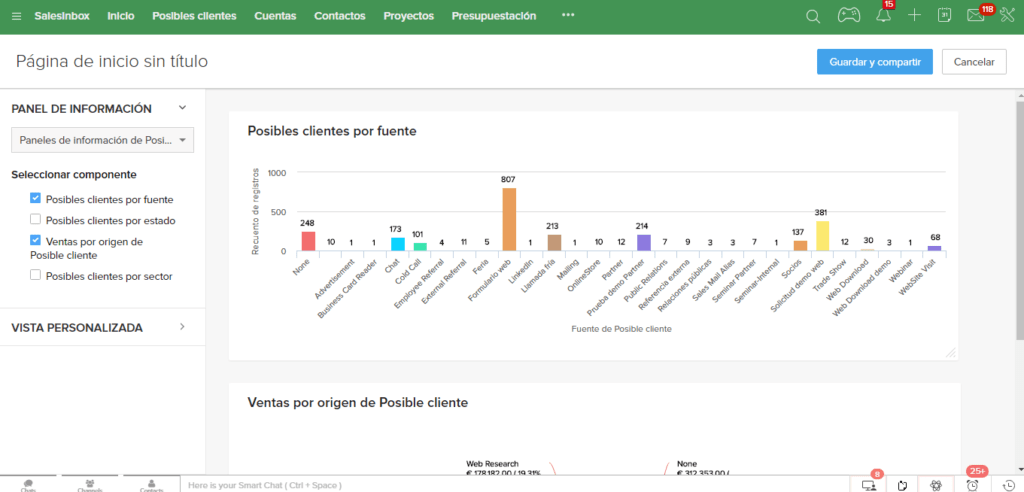Open Channels in bottom bar
This screenshot has height=492, width=1024.
89,485
